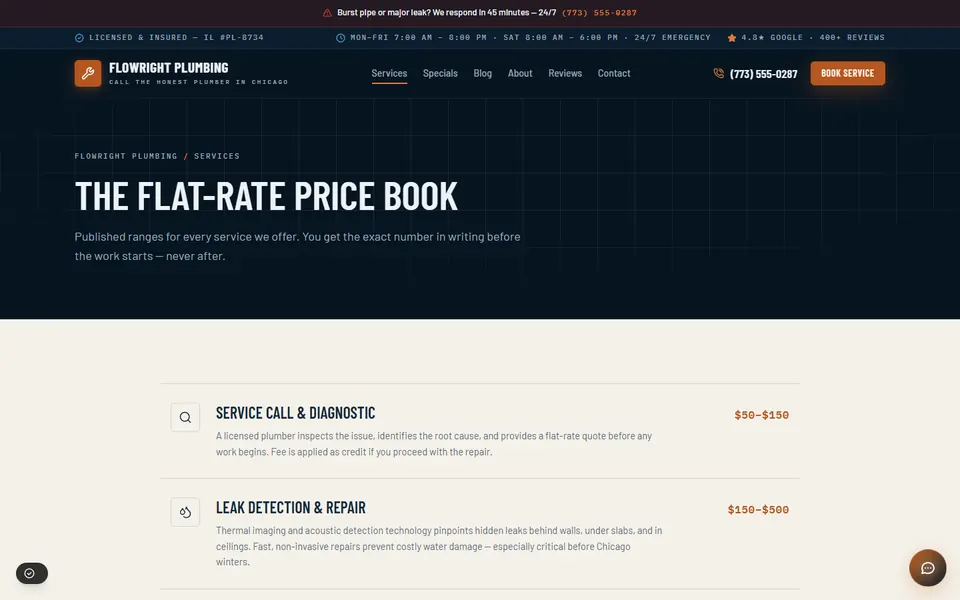Click the Published ranges for every service subtitle
The width and height of the screenshot is (960, 600).
(298, 246)
